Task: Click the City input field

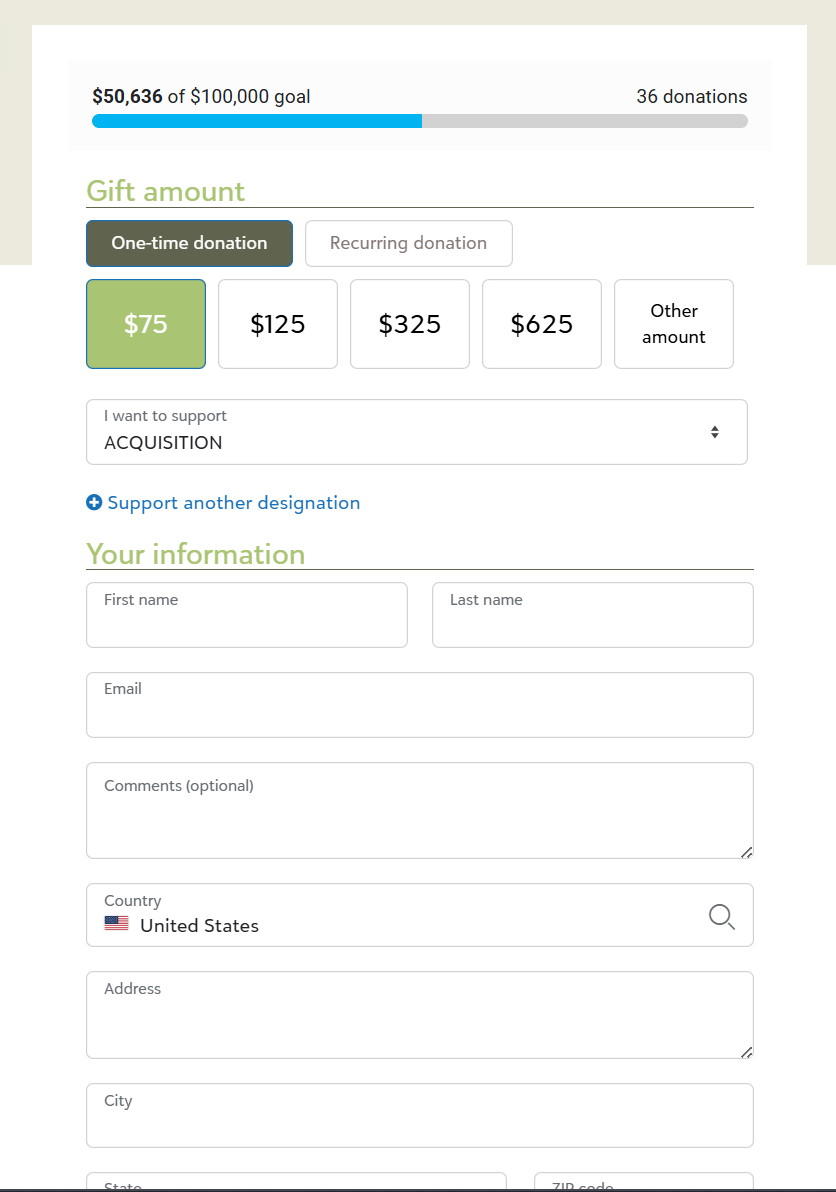Action: click(x=419, y=1114)
